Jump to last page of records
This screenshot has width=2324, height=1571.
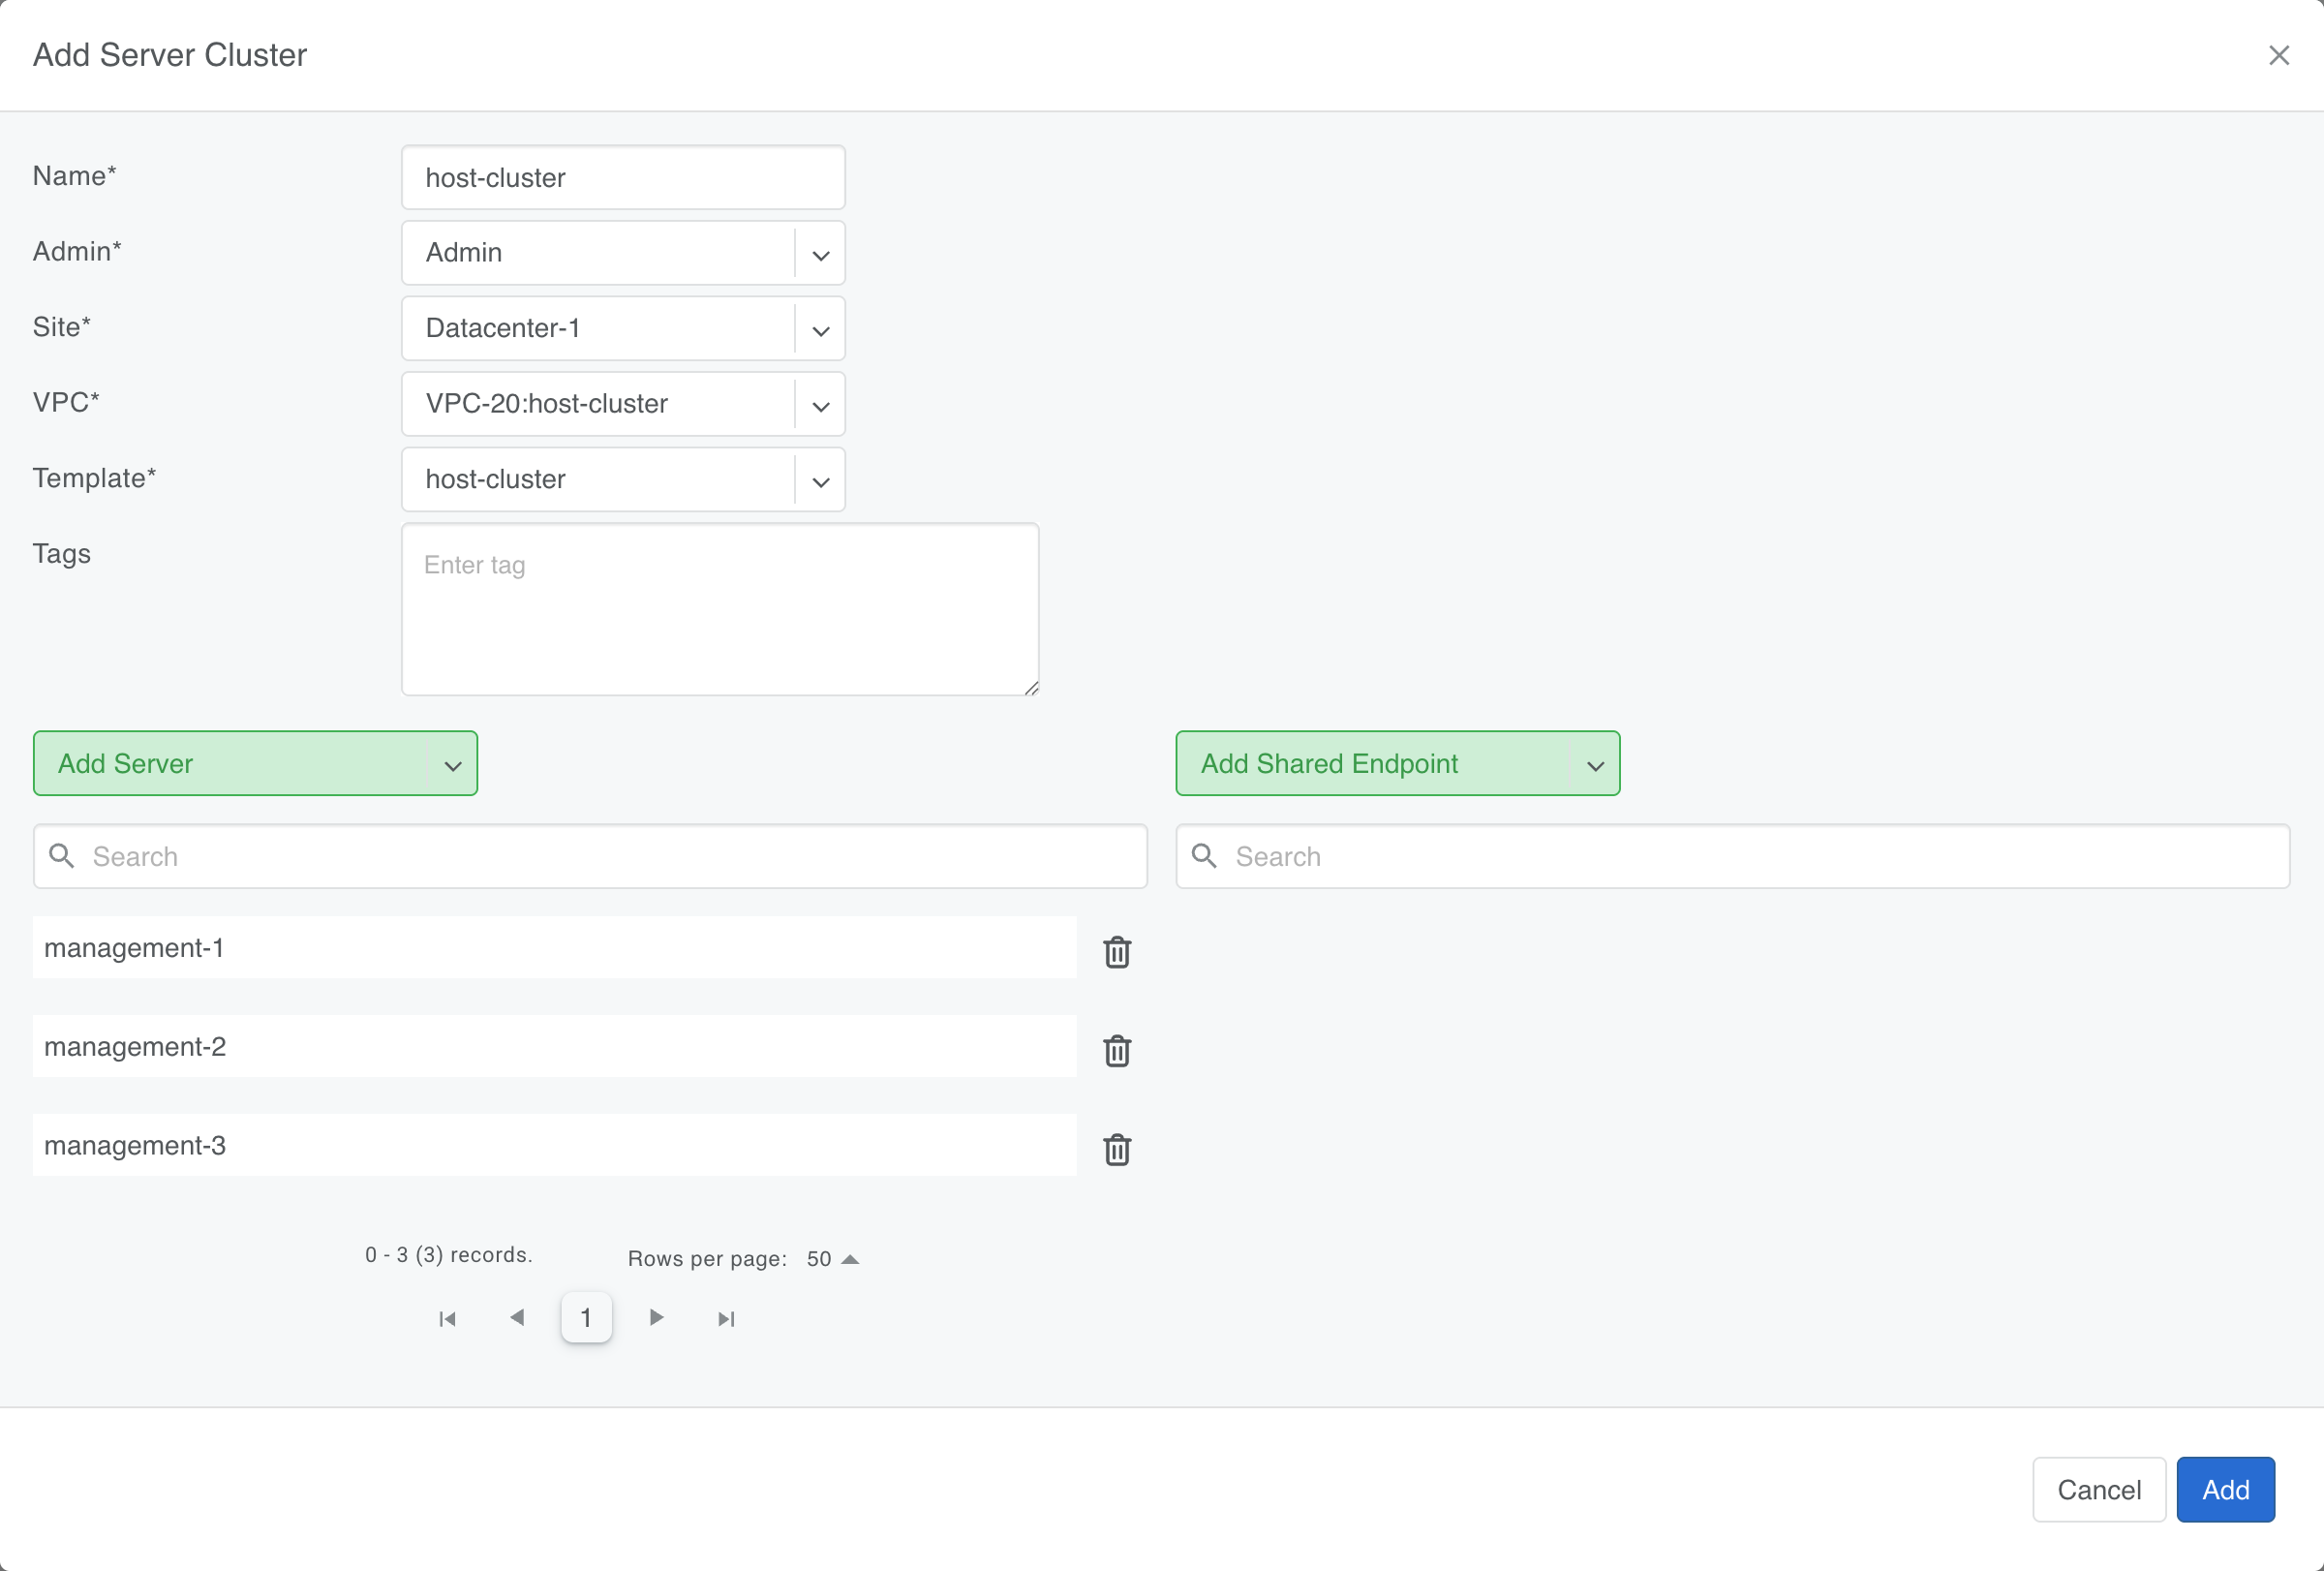[726, 1318]
